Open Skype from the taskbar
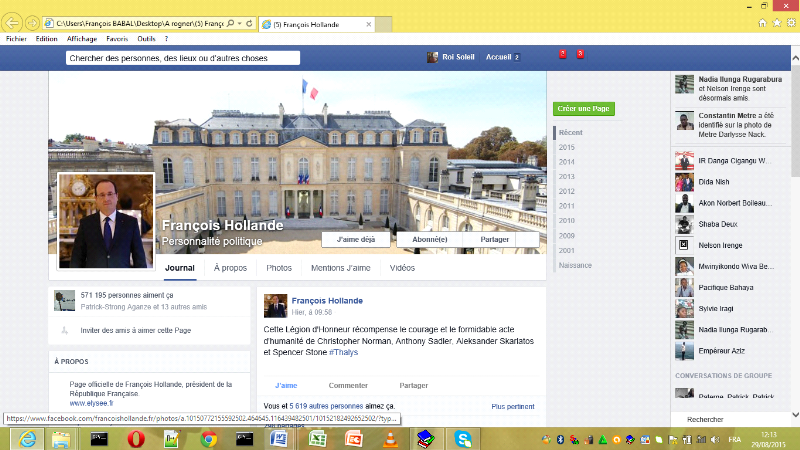Viewport: 800px width, 450px height. point(463,438)
